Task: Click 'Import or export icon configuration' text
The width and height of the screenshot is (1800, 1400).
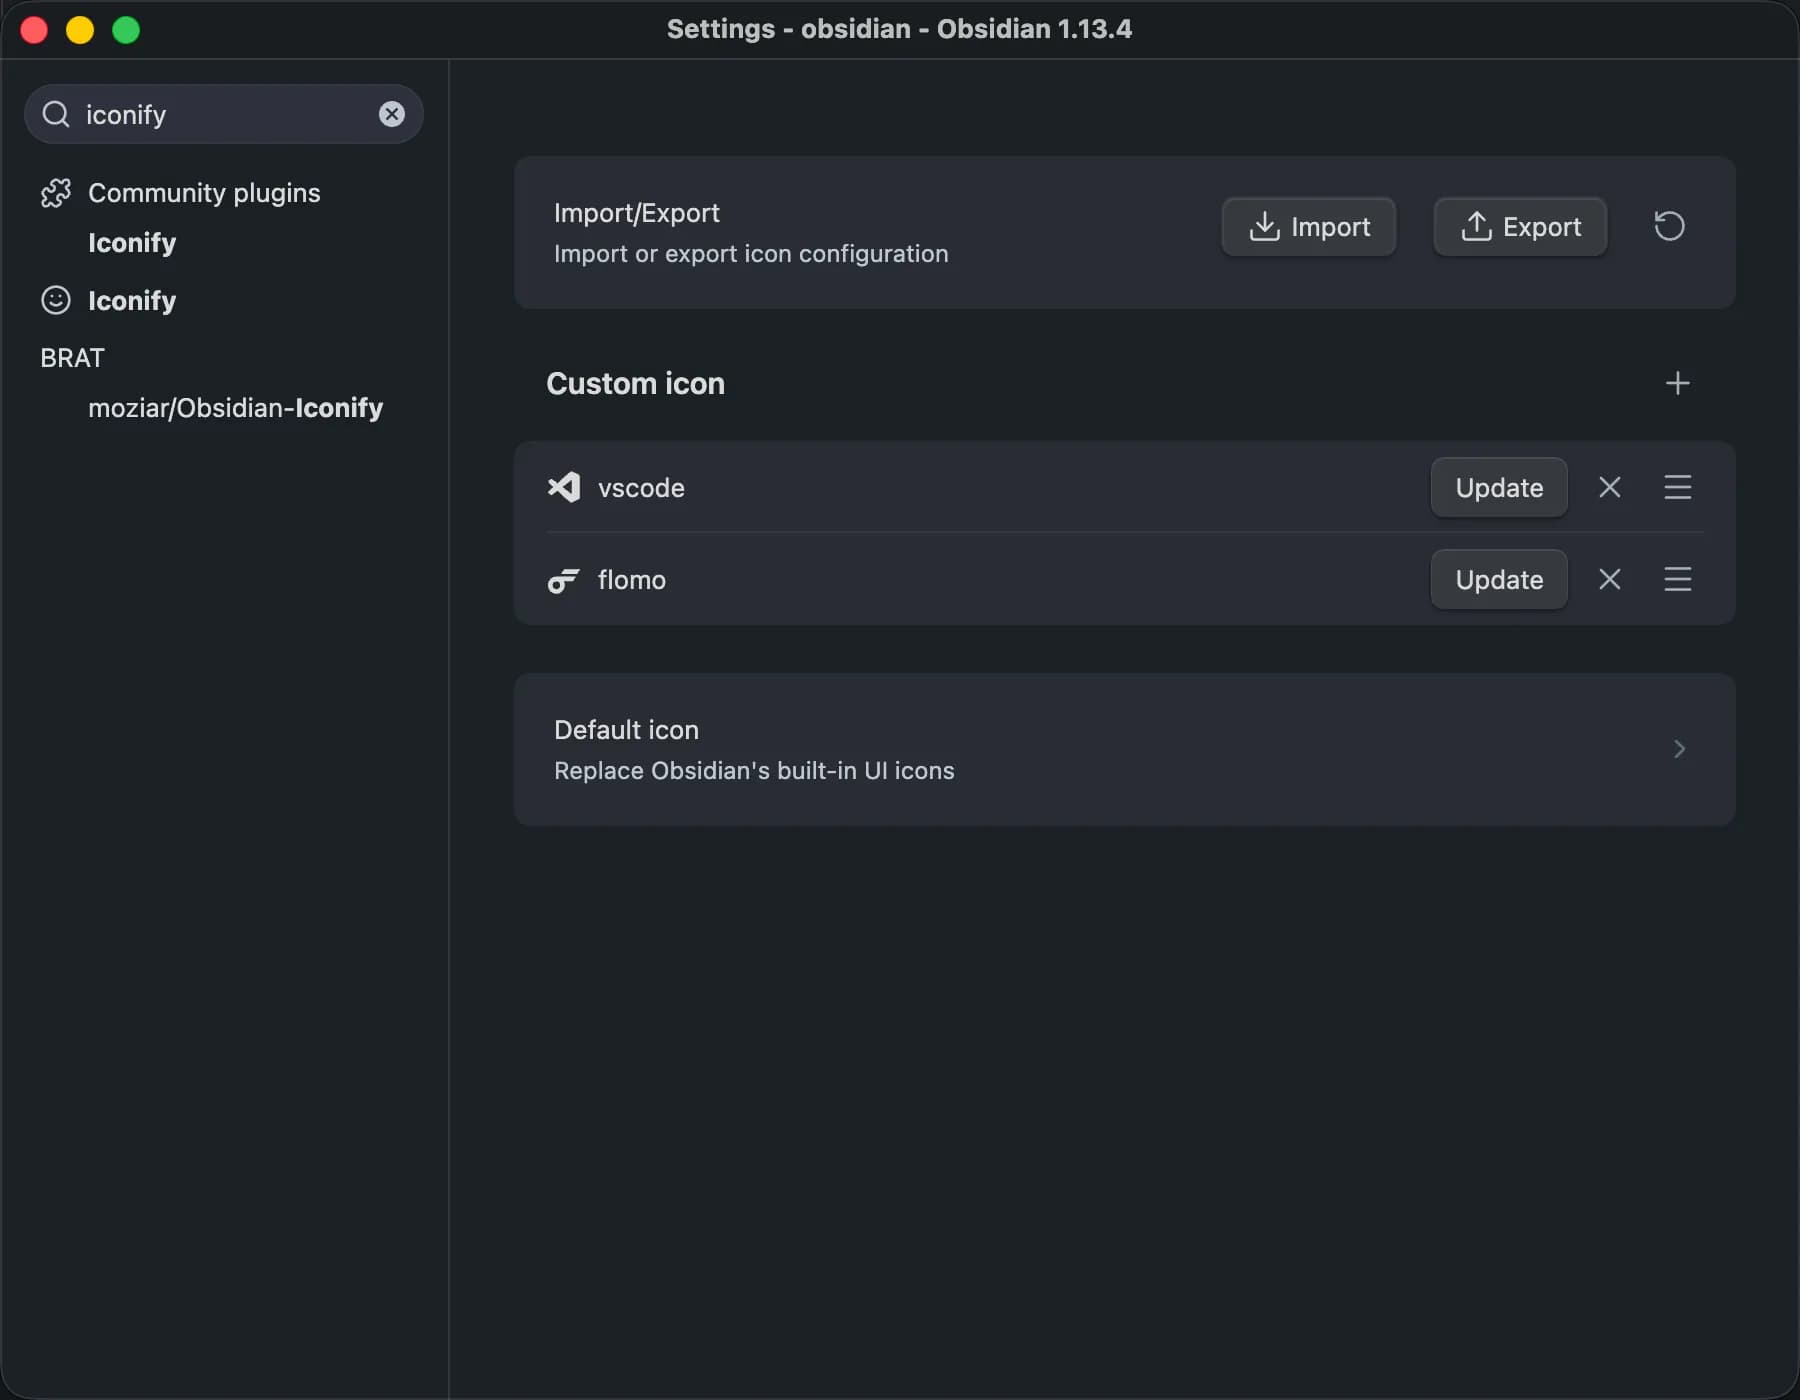Action: click(751, 254)
